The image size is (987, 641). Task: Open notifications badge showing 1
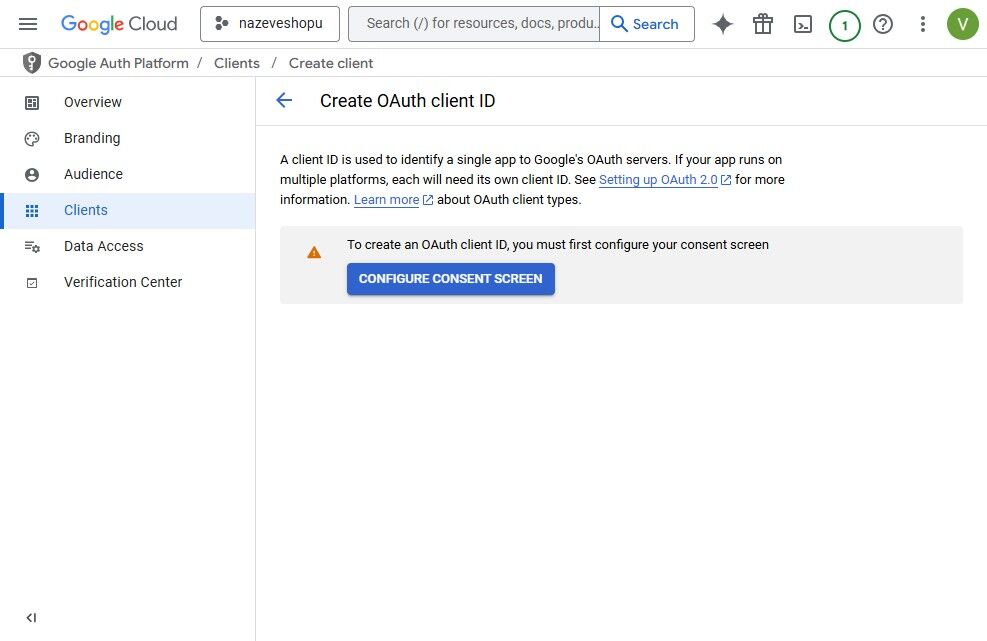coord(844,25)
